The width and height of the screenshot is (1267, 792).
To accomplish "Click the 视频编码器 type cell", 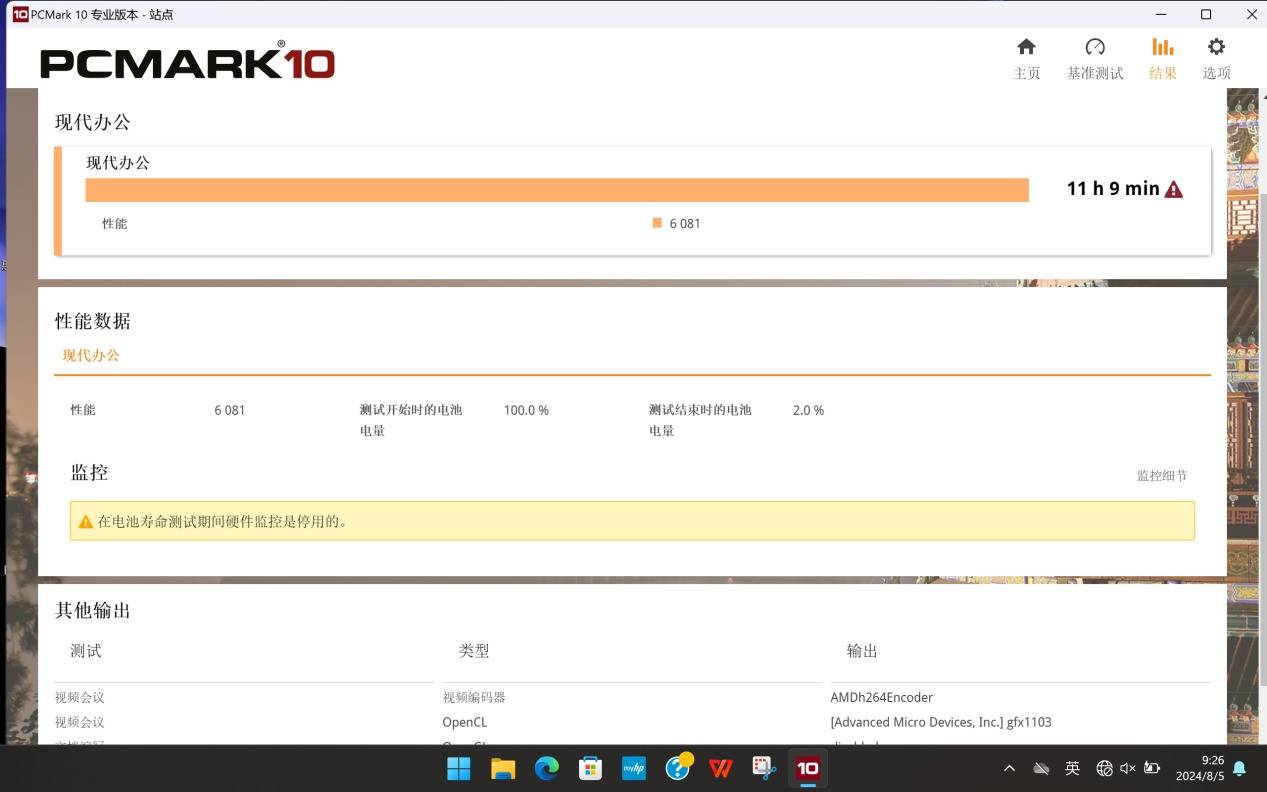I will (474, 697).
